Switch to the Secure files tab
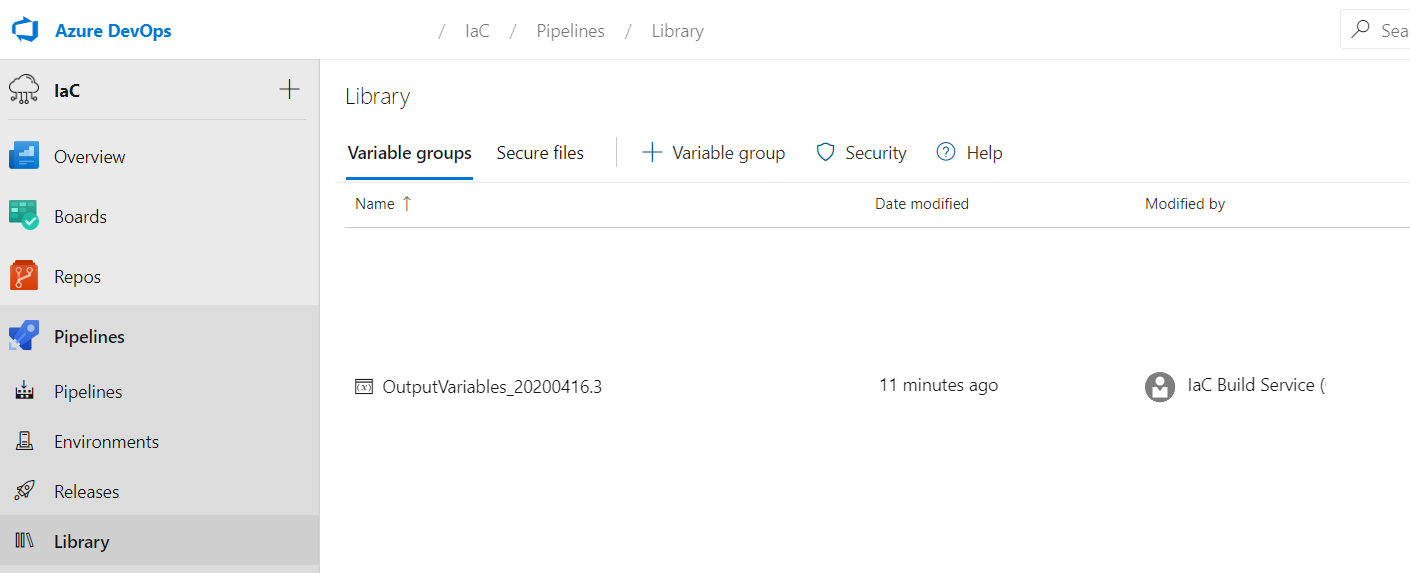This screenshot has width=1410, height=573. point(540,153)
